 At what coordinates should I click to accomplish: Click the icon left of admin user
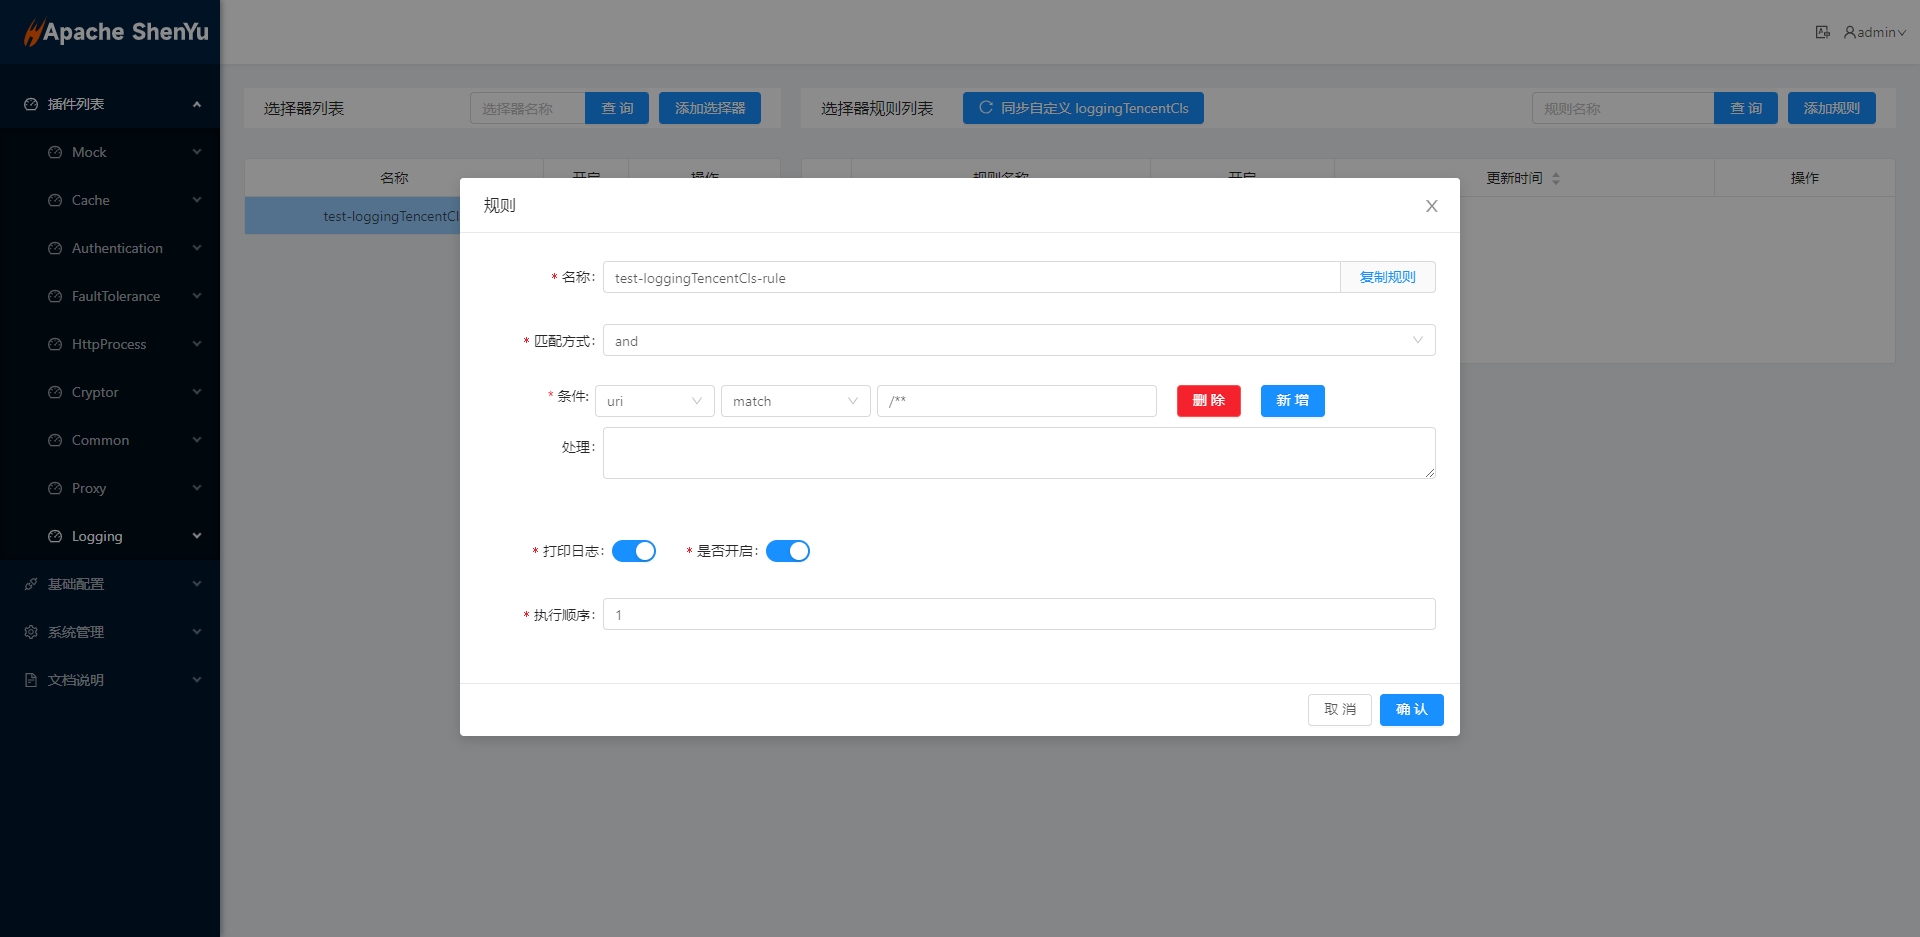click(1822, 32)
